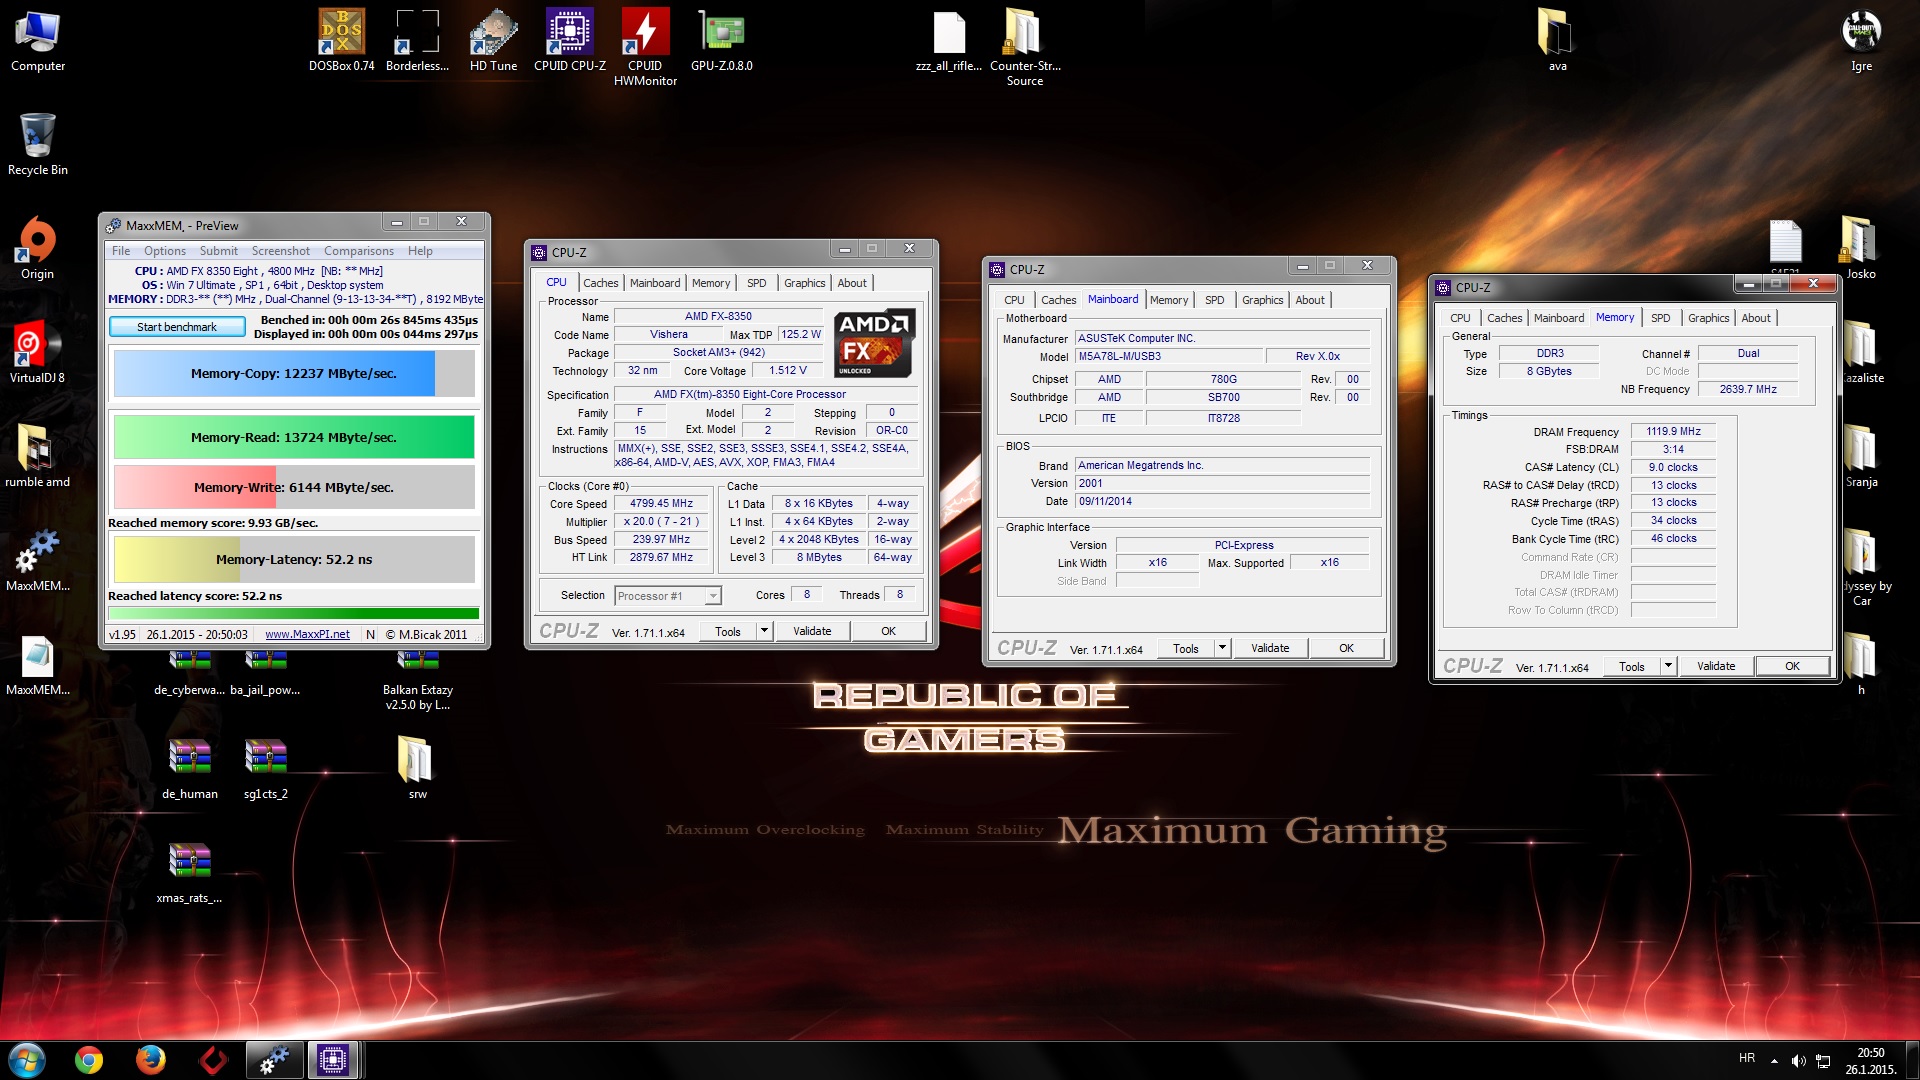1920x1080 pixels.
Task: Click the Core Speed value field
Action: click(661, 504)
